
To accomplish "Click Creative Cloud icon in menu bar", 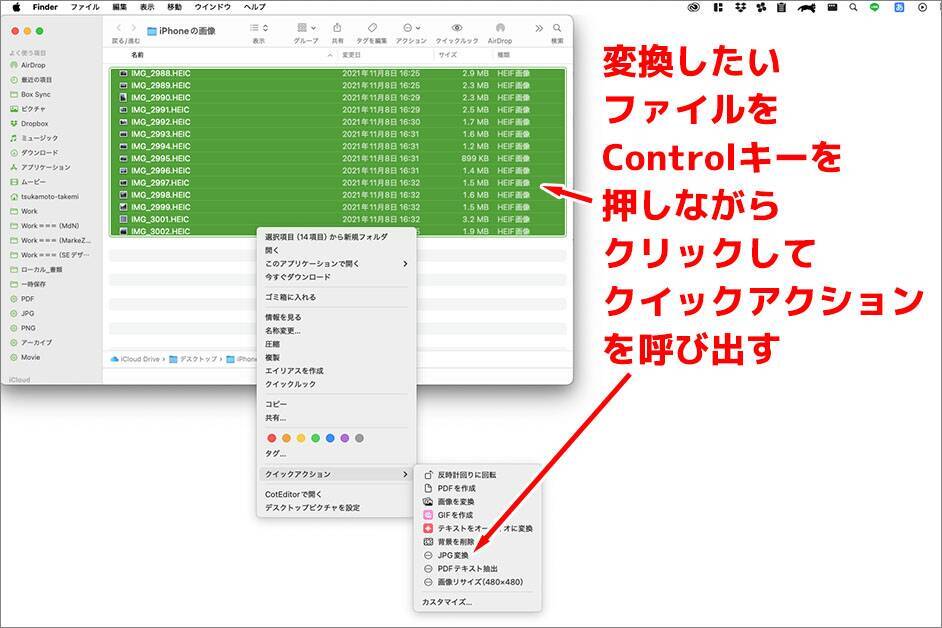I will (693, 7).
